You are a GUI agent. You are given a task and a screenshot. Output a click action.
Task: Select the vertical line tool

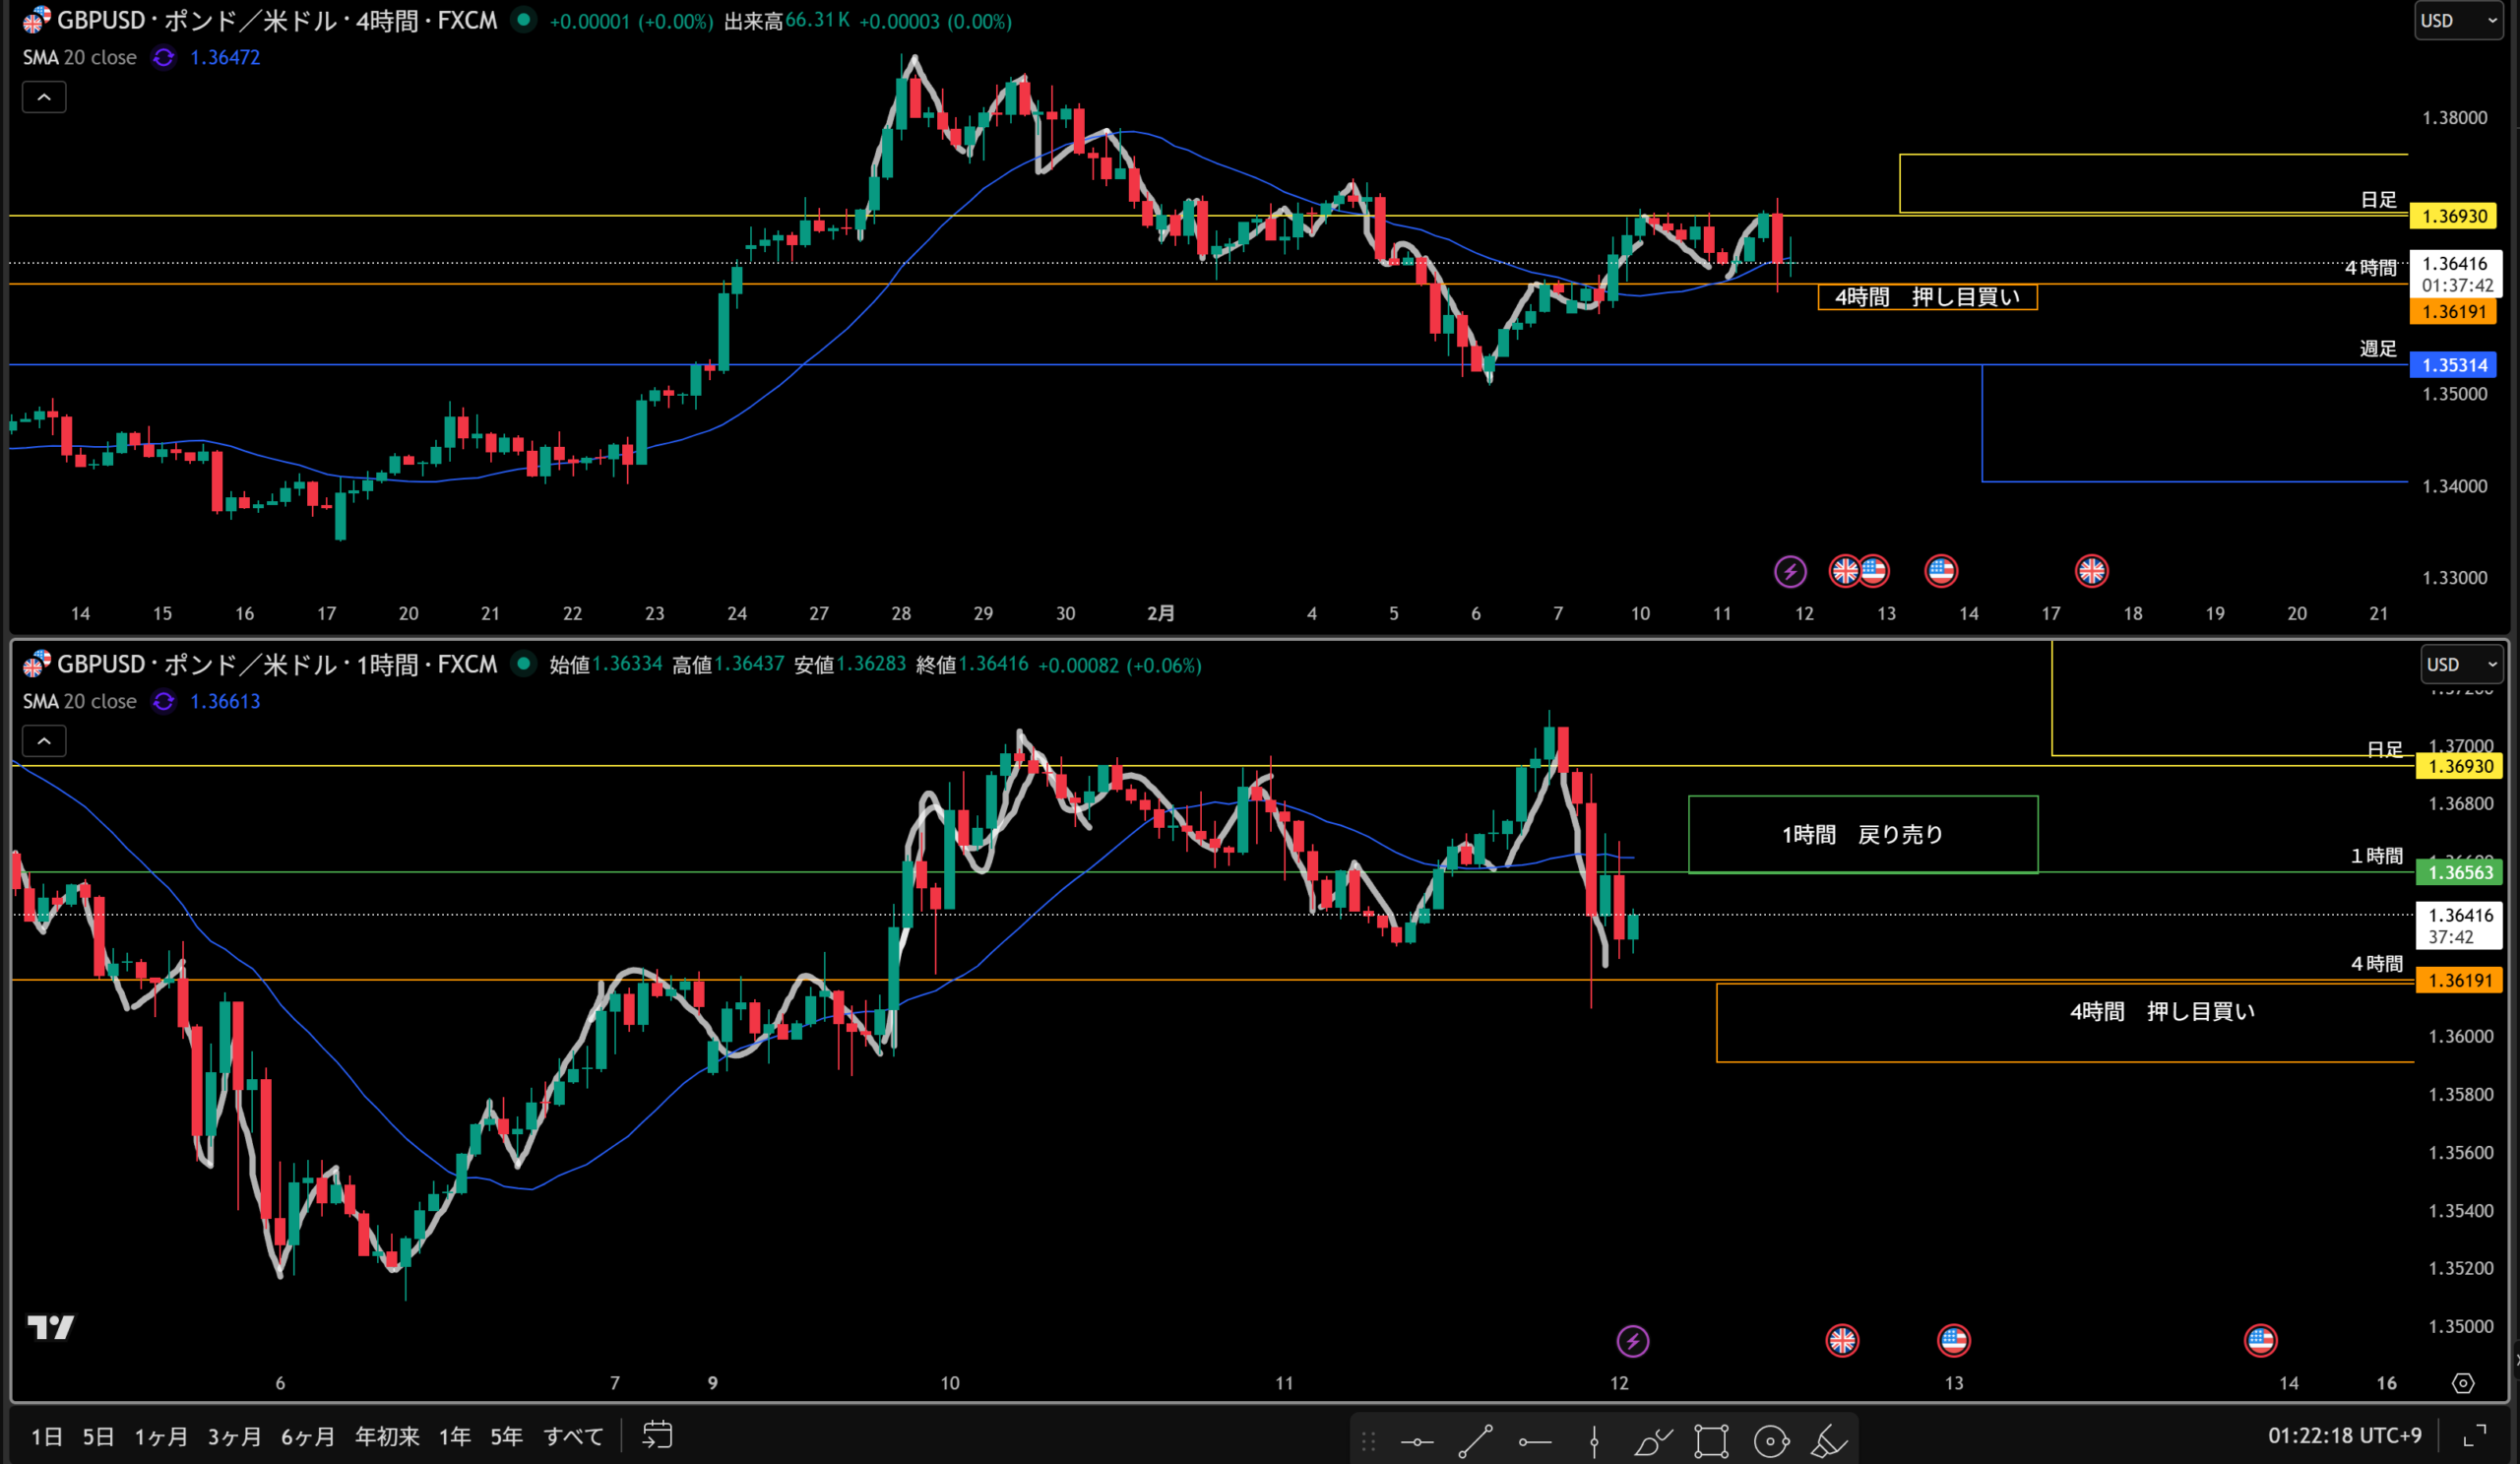[x=1594, y=1441]
